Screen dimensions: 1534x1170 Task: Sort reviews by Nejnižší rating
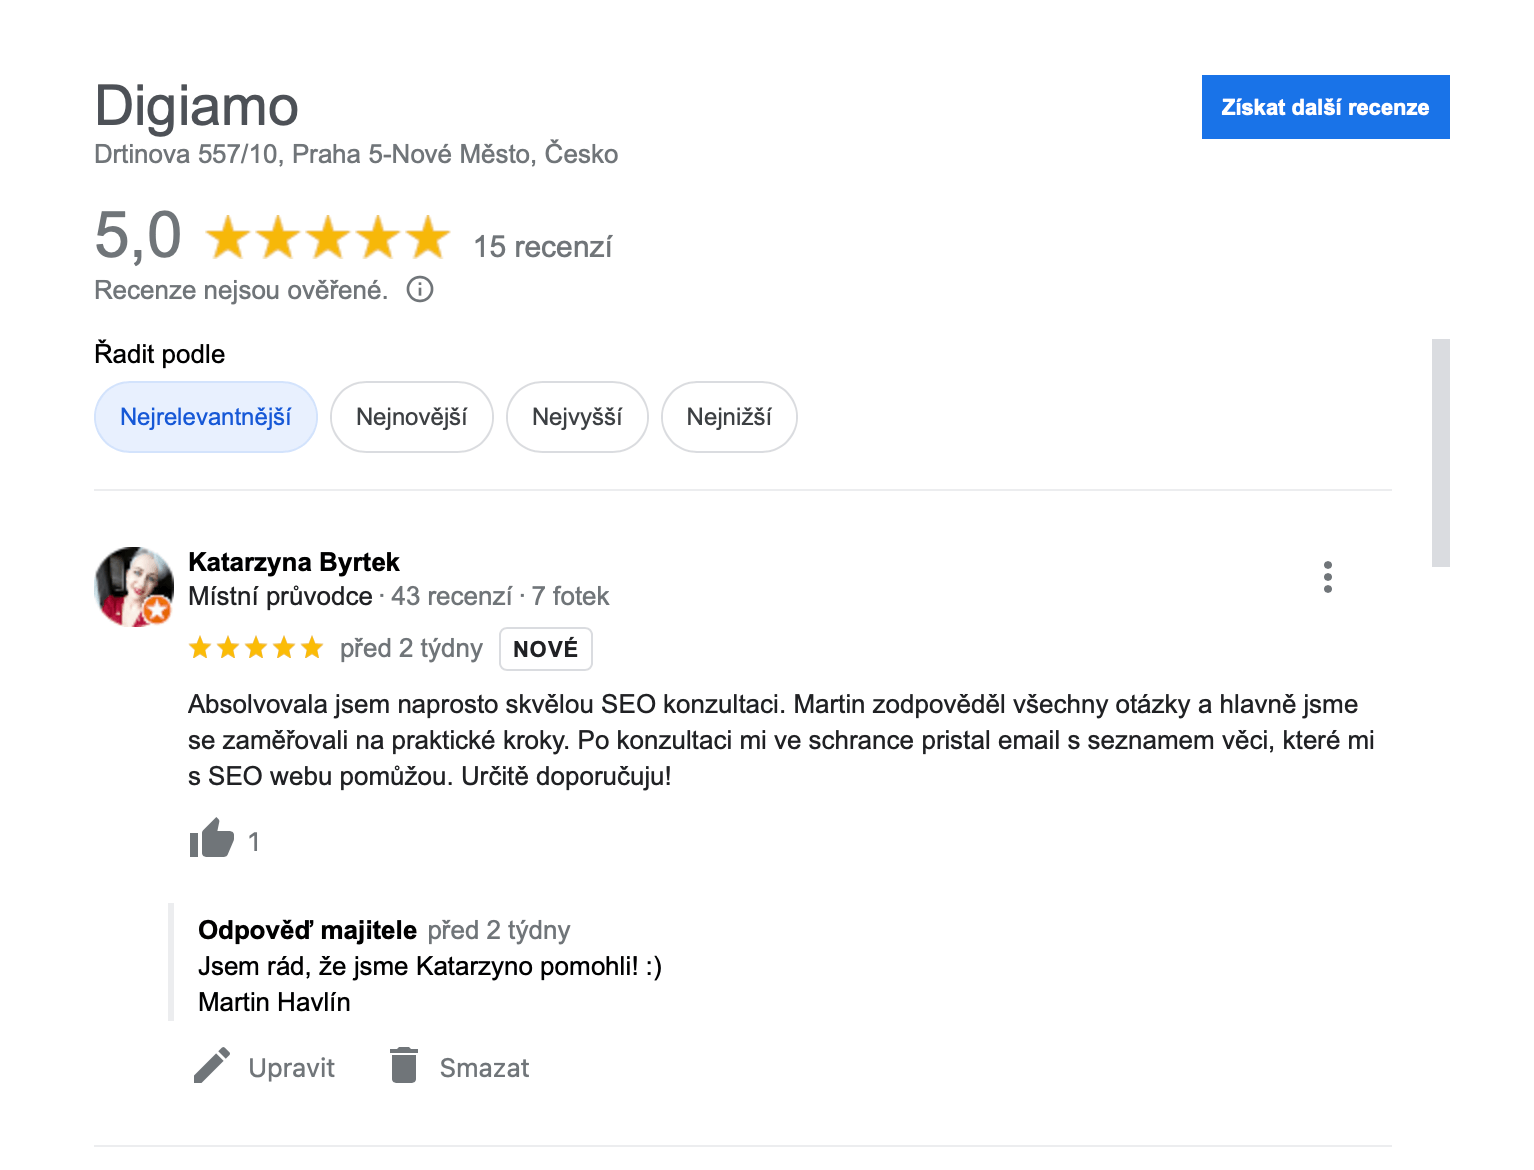(x=729, y=417)
